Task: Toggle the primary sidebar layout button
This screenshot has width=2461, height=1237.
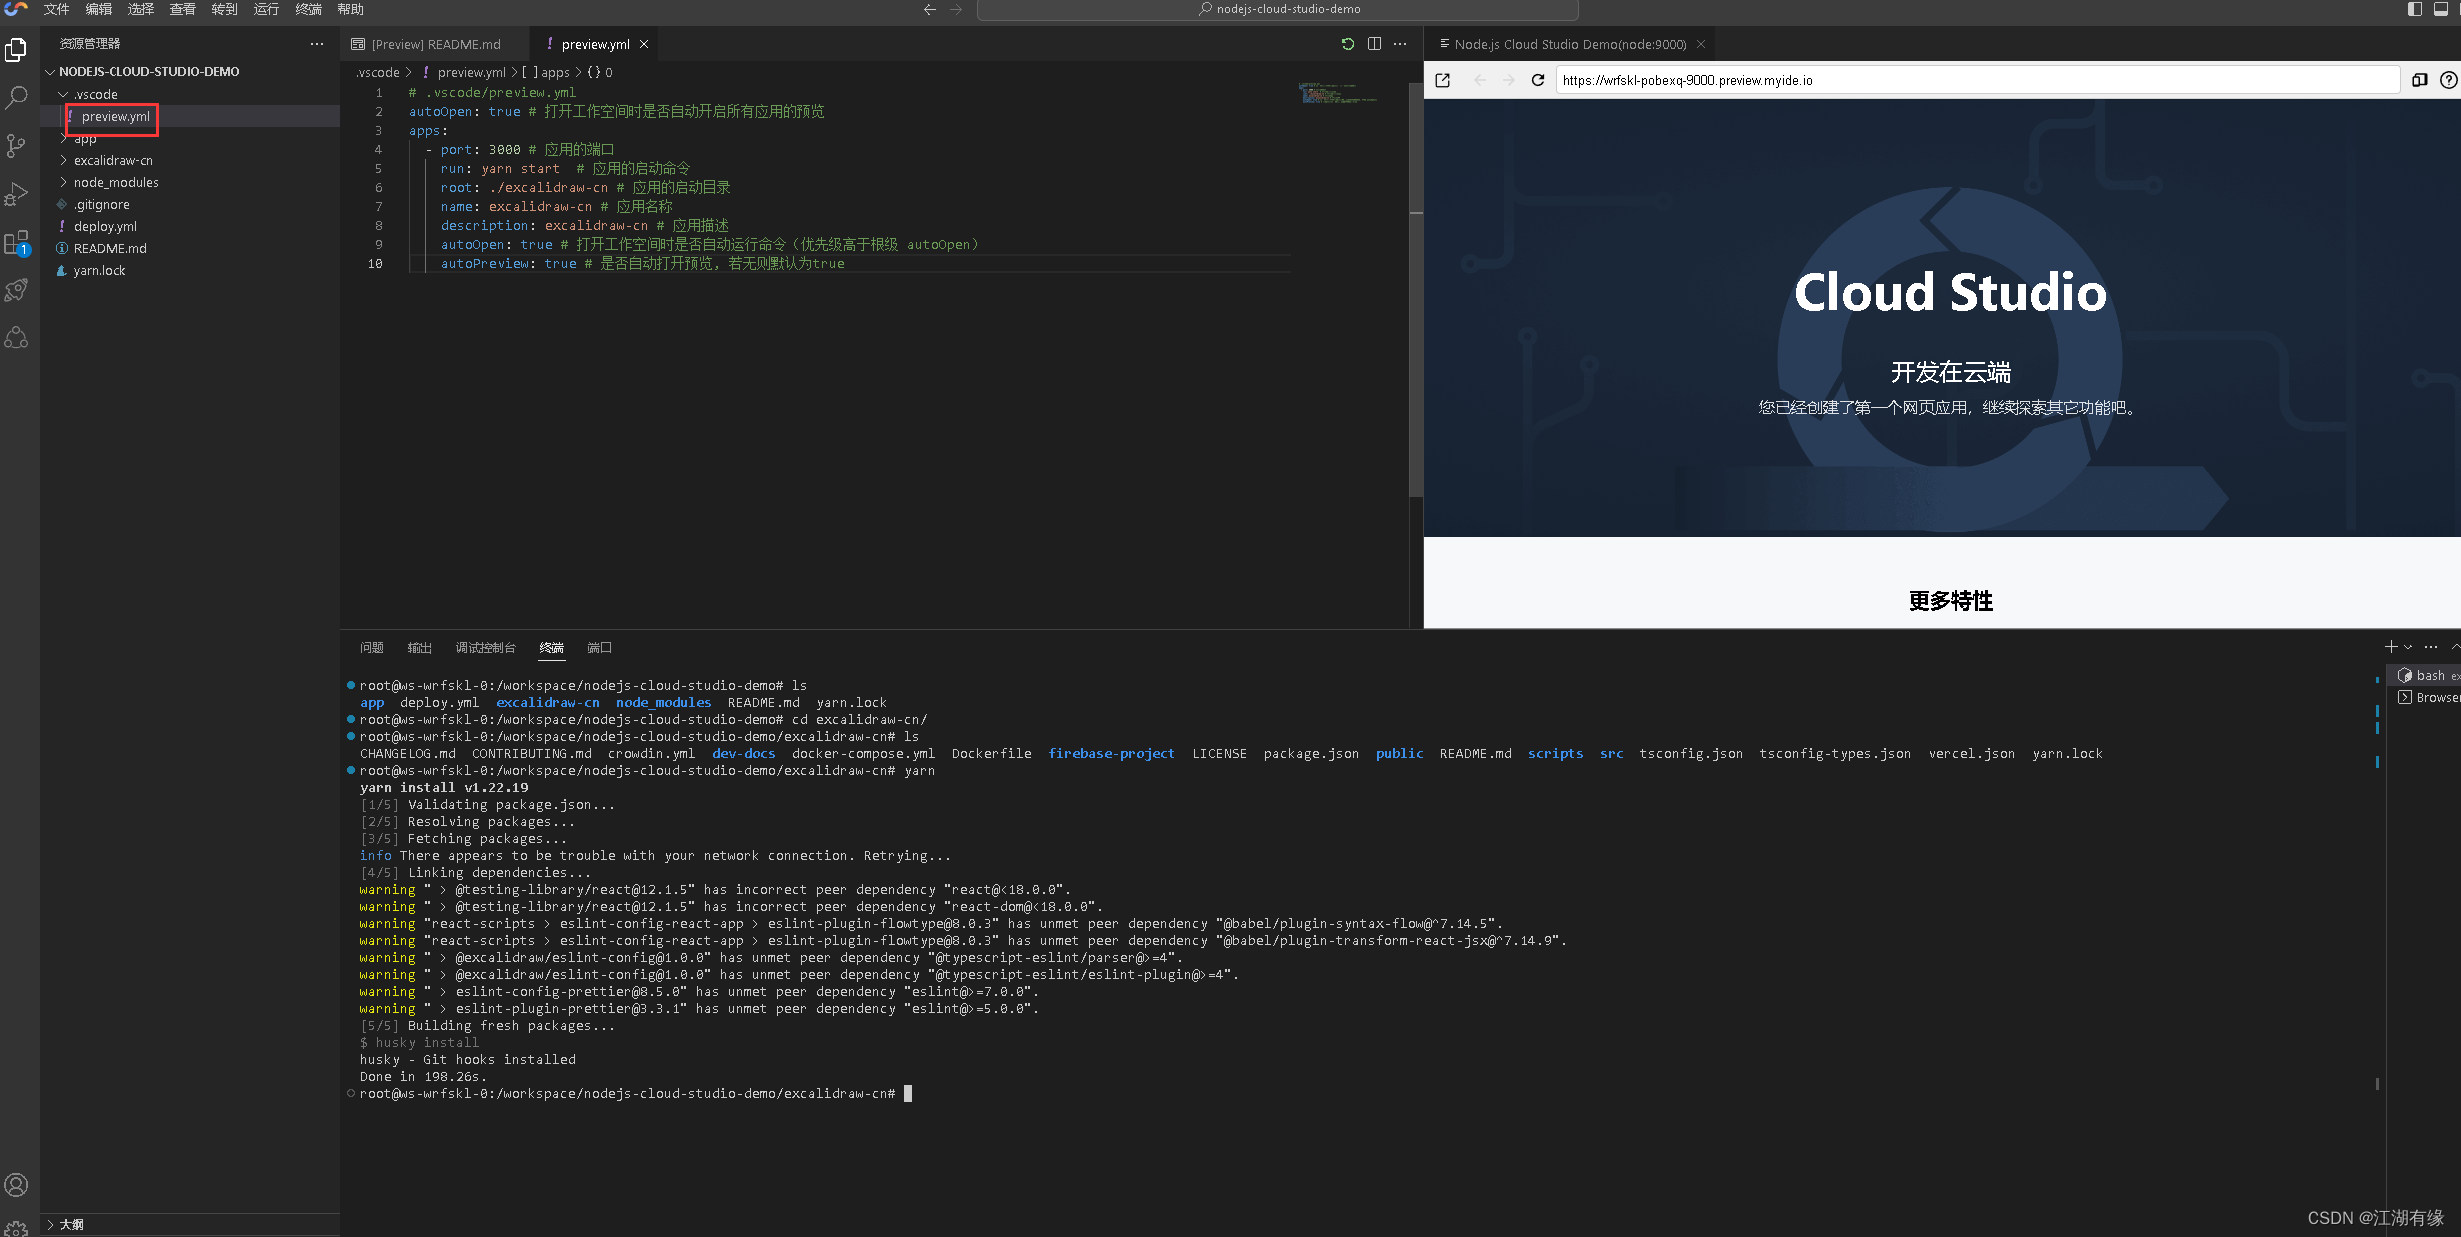Action: pyautogui.click(x=2415, y=9)
